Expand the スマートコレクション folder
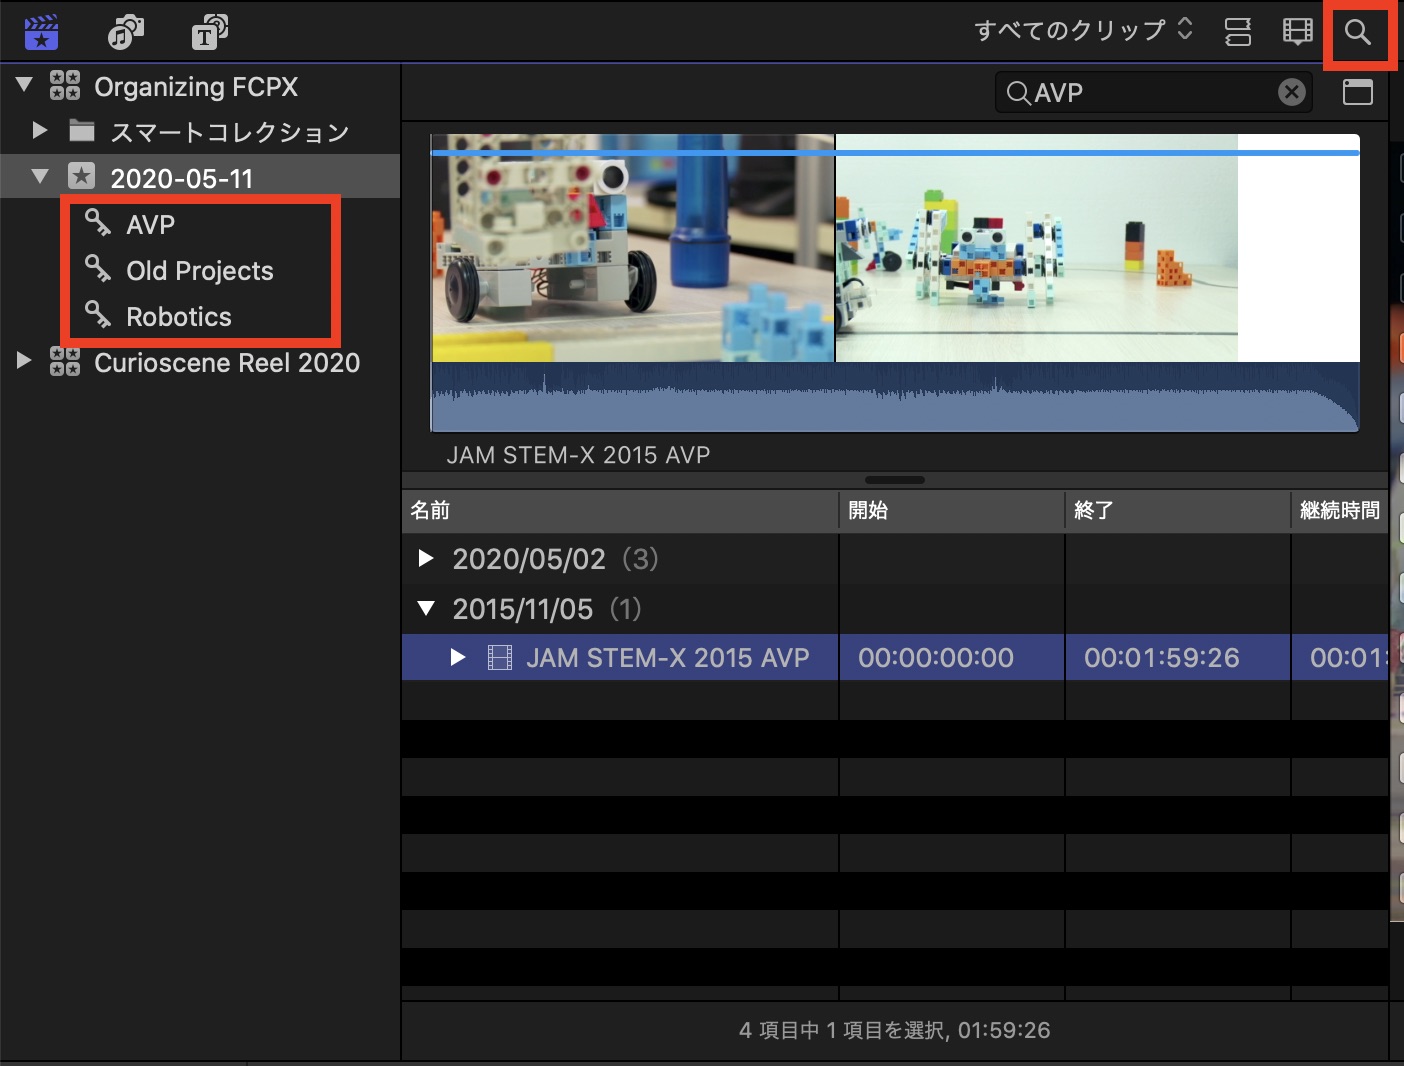 pyautogui.click(x=40, y=130)
